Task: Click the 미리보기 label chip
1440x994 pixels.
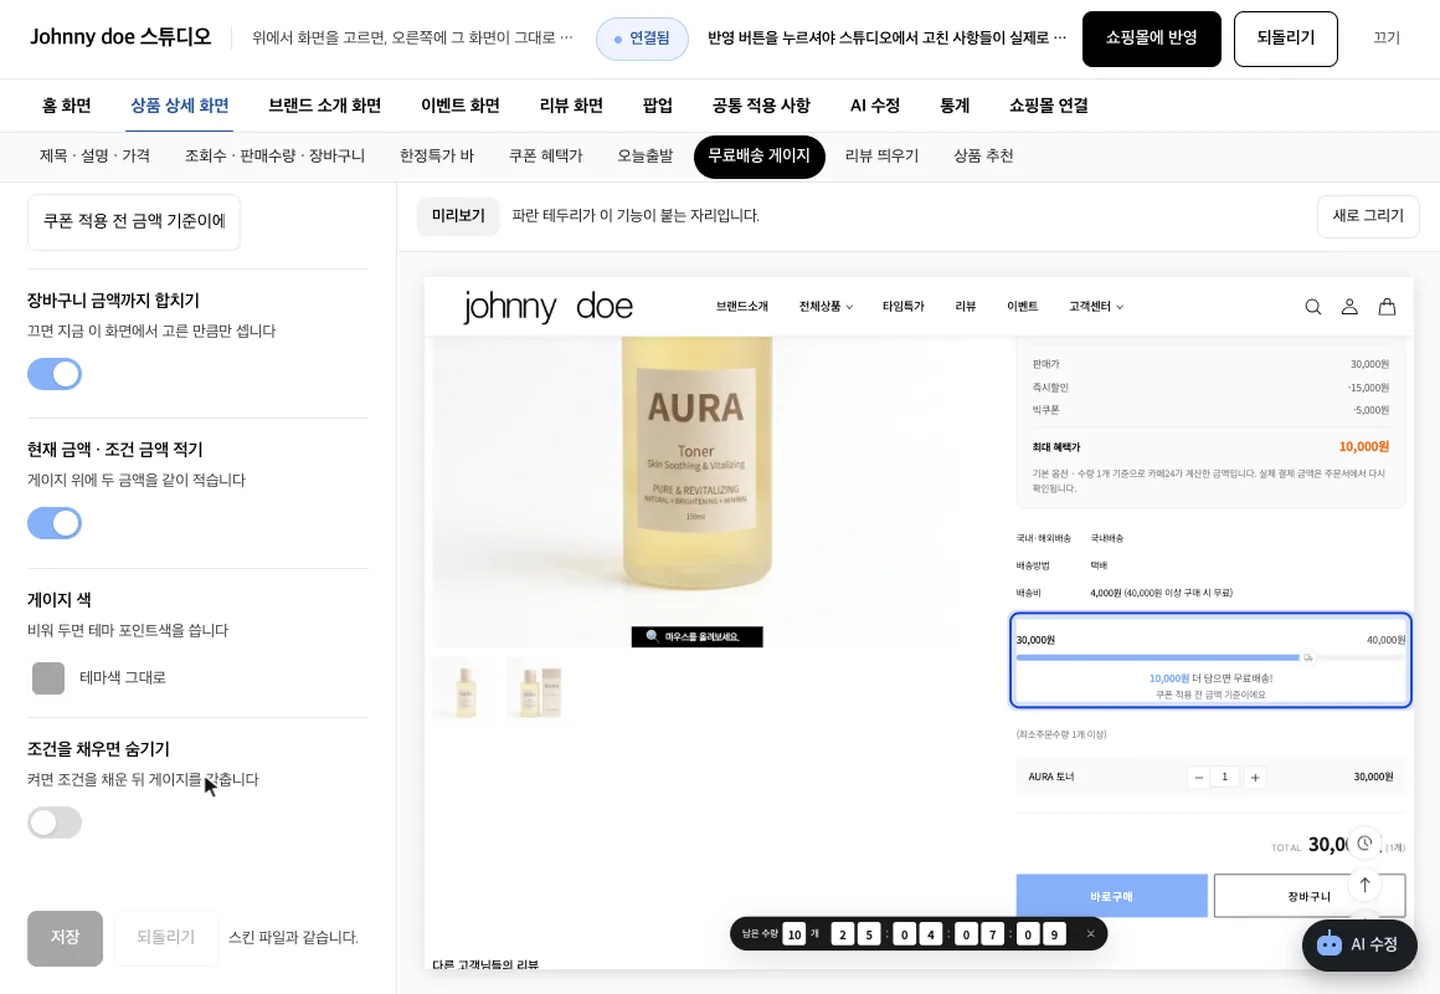Action: (x=458, y=216)
